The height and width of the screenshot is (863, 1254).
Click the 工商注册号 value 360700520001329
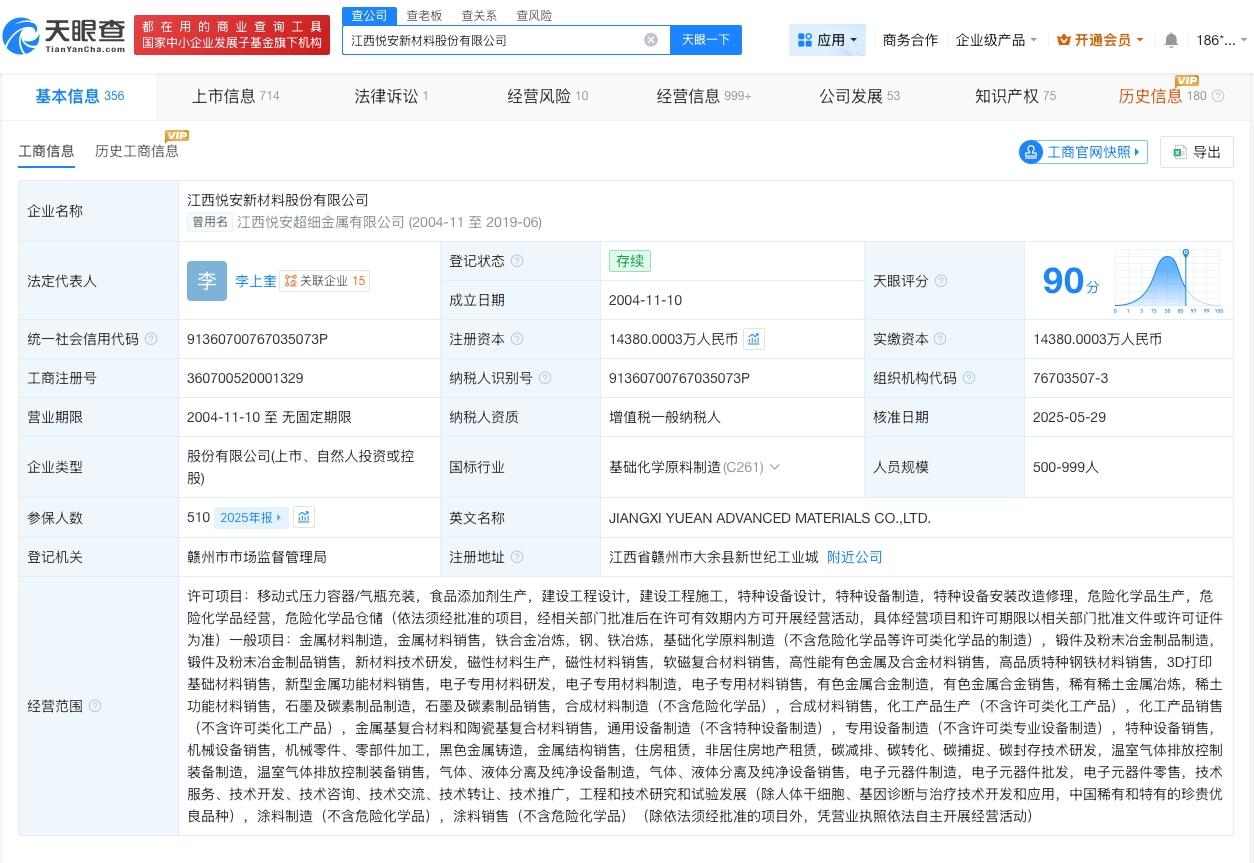[x=245, y=378]
